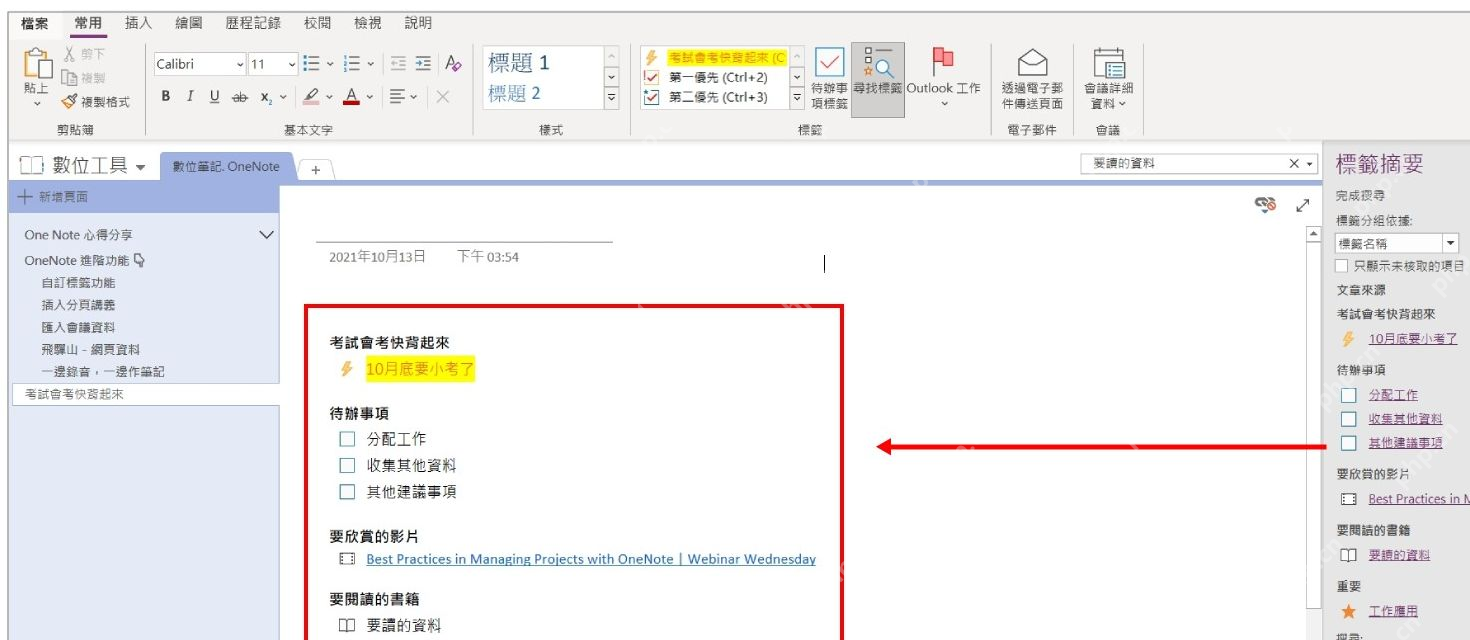Click the paragraph alignment icon
This screenshot has width=1470, height=640.
(x=397, y=97)
